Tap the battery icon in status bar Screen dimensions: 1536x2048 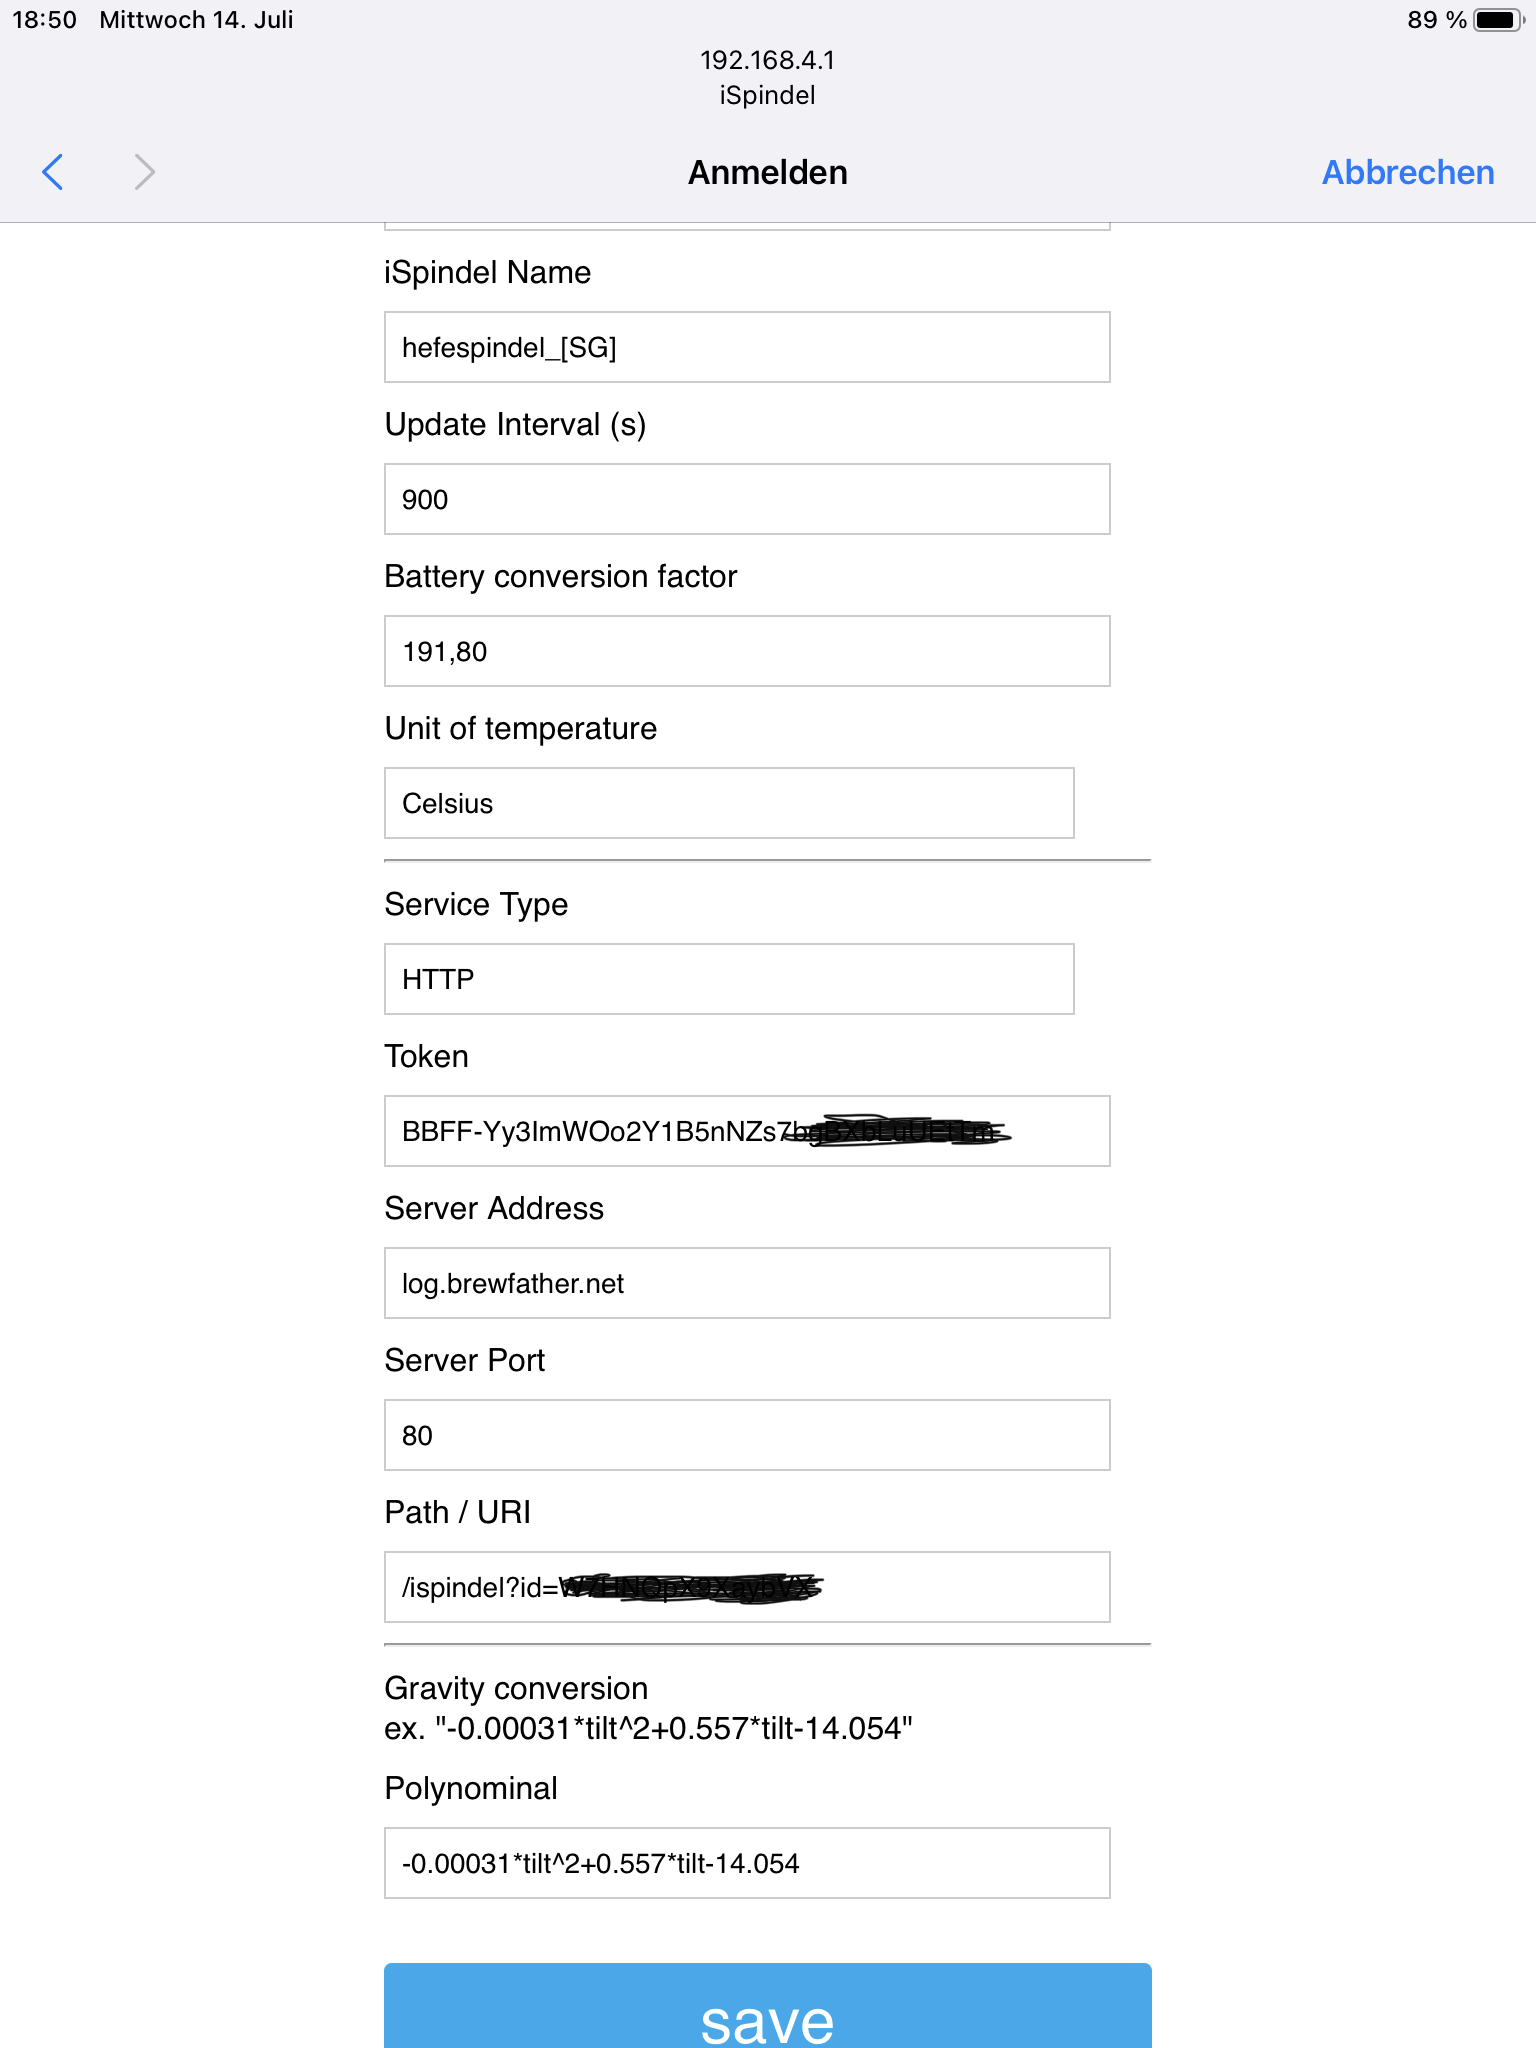click(x=1497, y=20)
